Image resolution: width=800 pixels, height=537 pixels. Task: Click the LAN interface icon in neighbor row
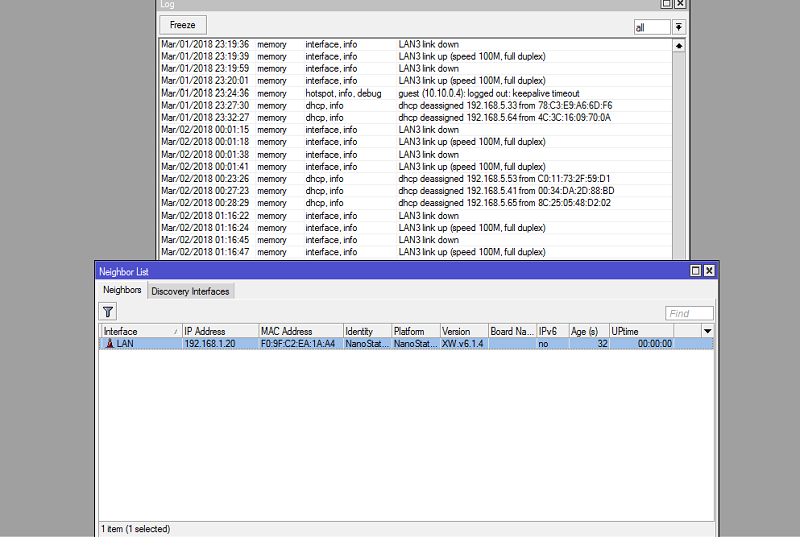109,343
